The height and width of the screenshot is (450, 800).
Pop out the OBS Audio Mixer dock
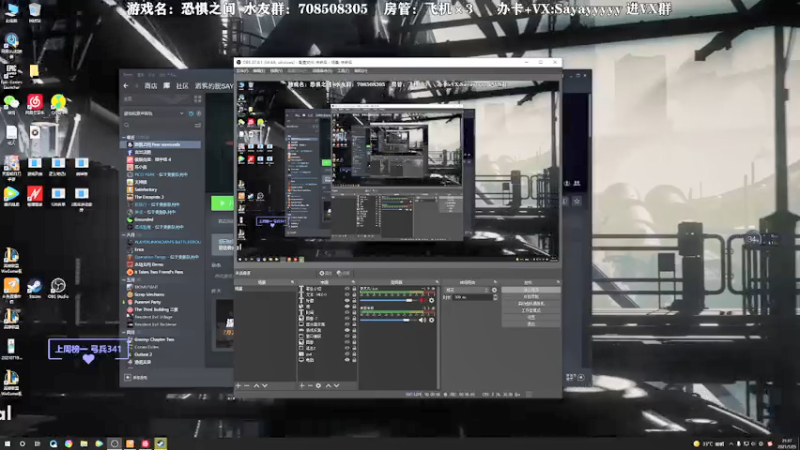437,282
